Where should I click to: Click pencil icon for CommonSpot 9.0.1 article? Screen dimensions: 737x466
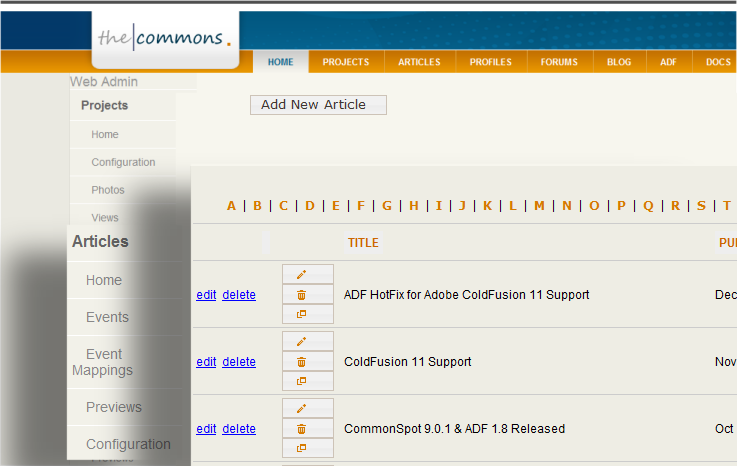pos(308,408)
